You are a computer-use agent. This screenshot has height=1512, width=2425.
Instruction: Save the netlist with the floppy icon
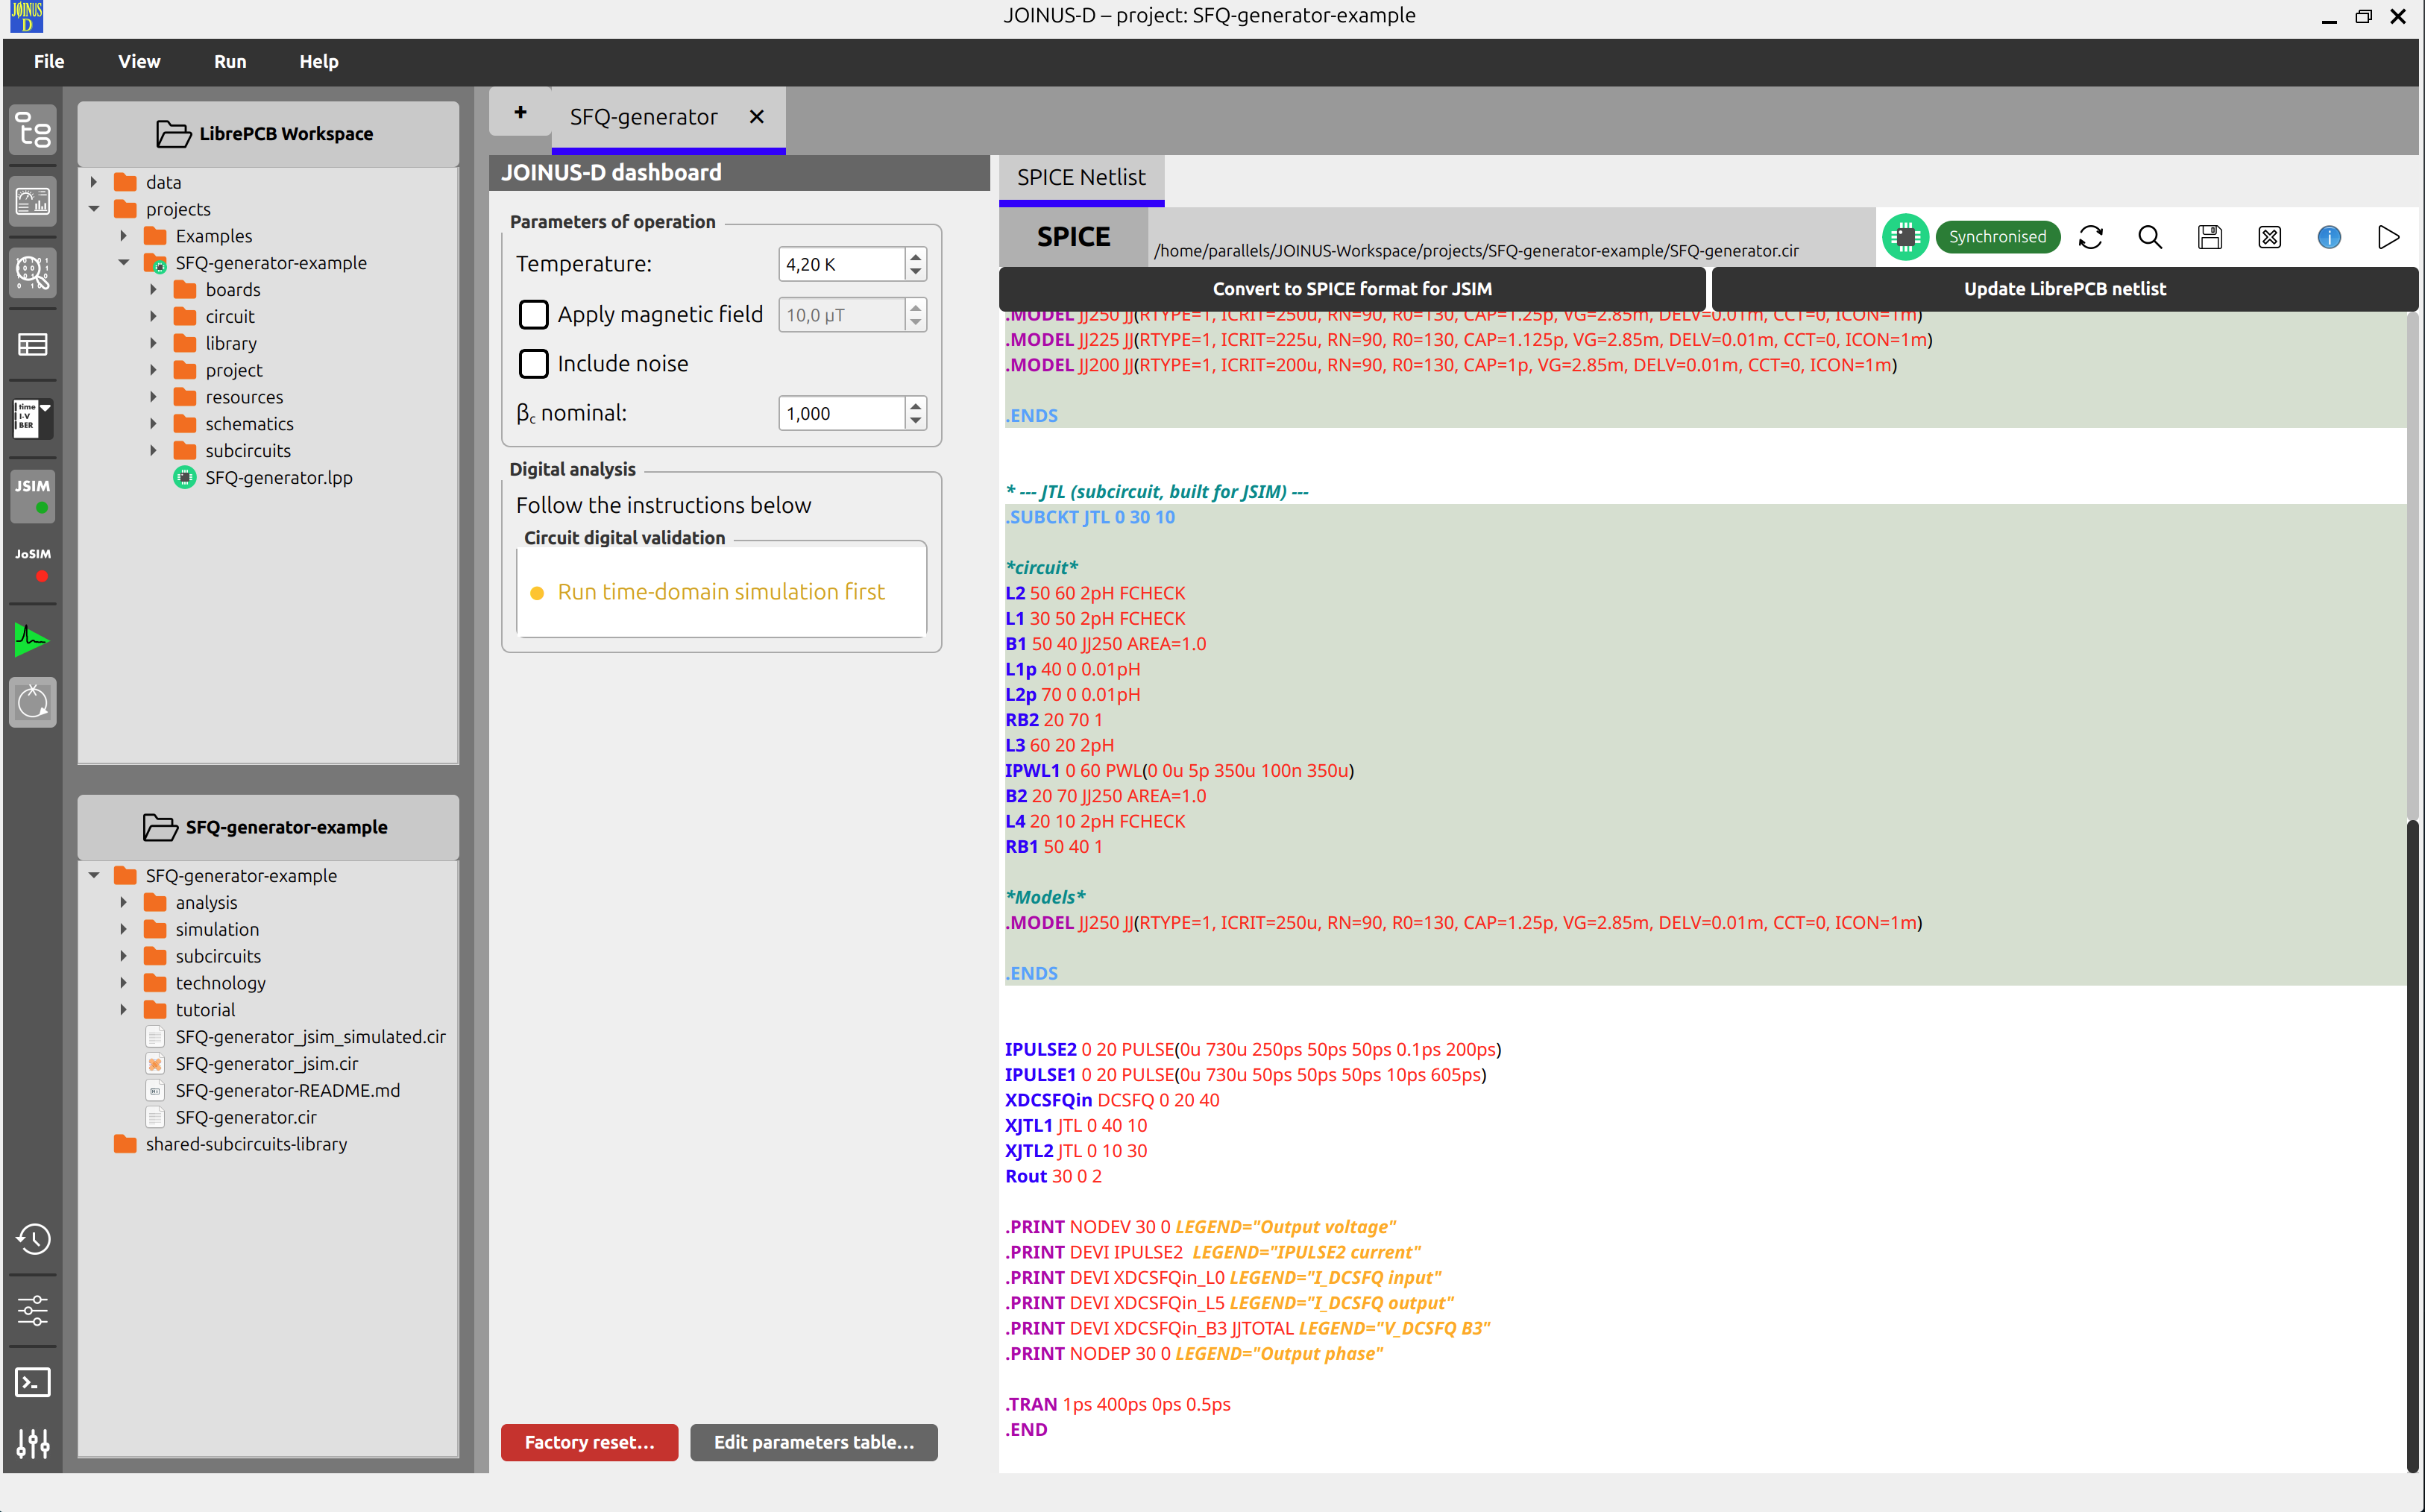pyautogui.click(x=2210, y=237)
